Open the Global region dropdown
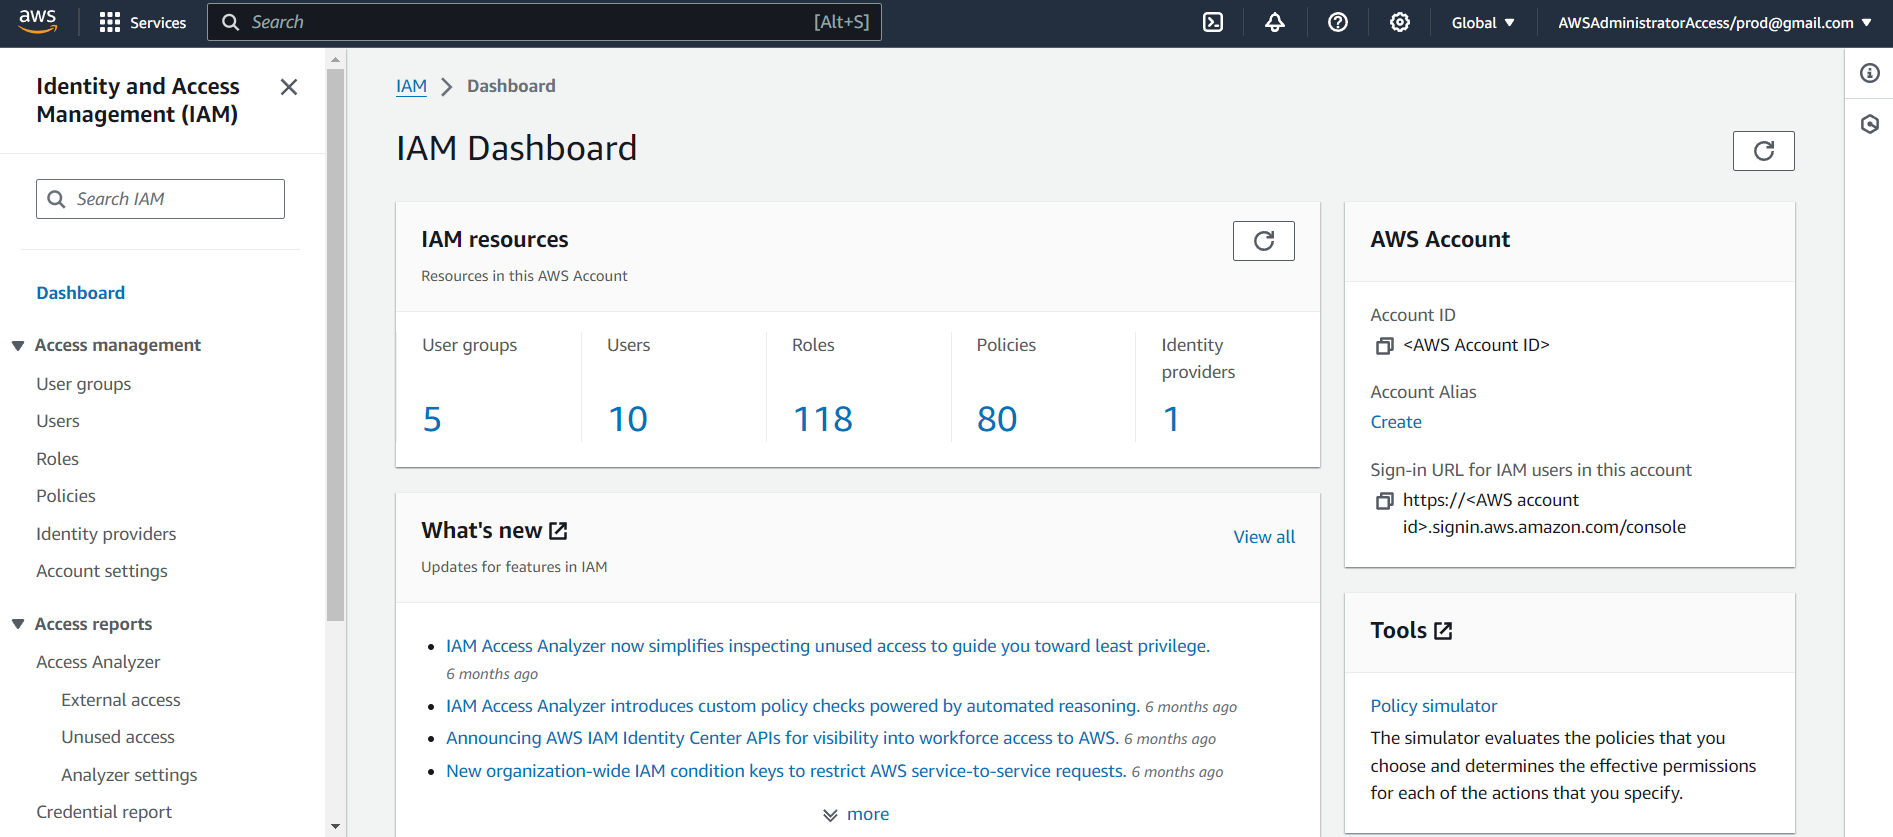The image size is (1893, 837). pyautogui.click(x=1482, y=22)
